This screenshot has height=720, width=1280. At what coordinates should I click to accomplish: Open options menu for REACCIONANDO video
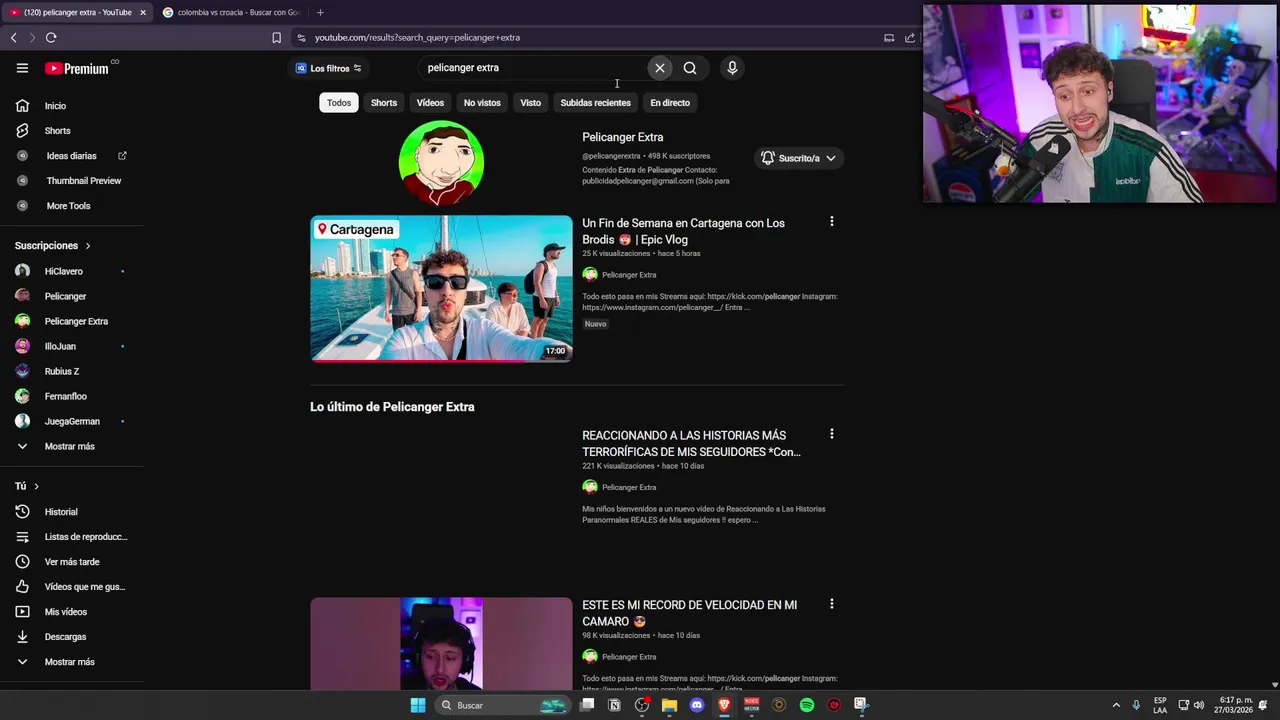pyautogui.click(x=831, y=434)
